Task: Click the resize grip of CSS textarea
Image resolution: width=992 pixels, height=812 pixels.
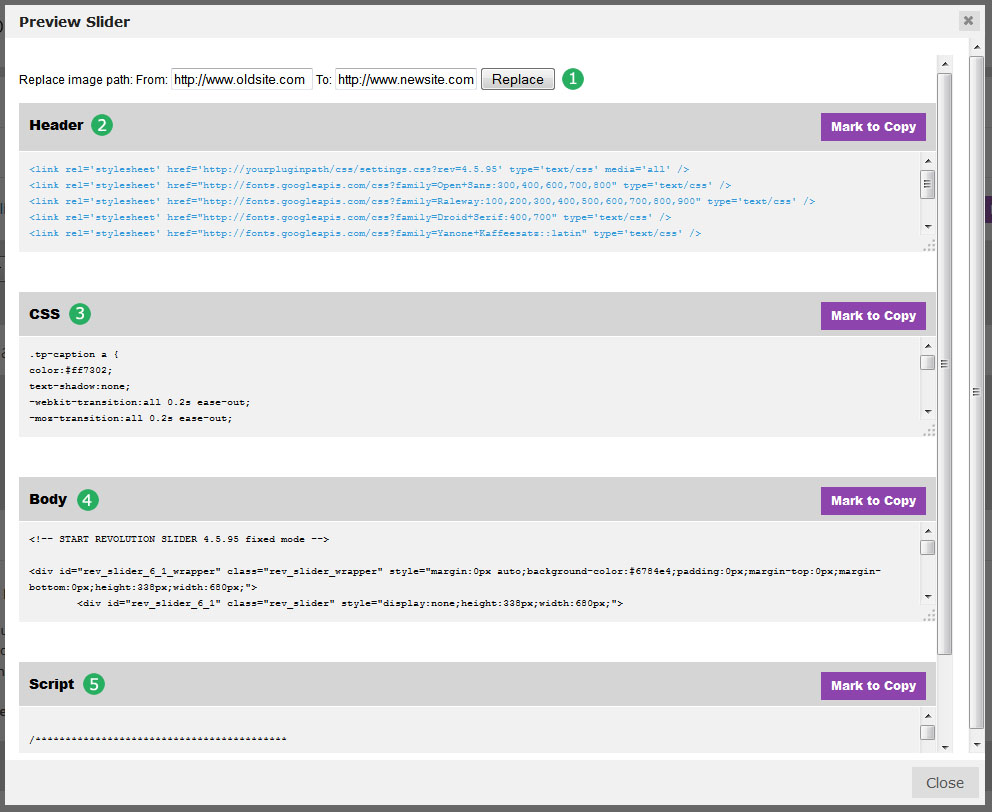Action: pos(929,430)
